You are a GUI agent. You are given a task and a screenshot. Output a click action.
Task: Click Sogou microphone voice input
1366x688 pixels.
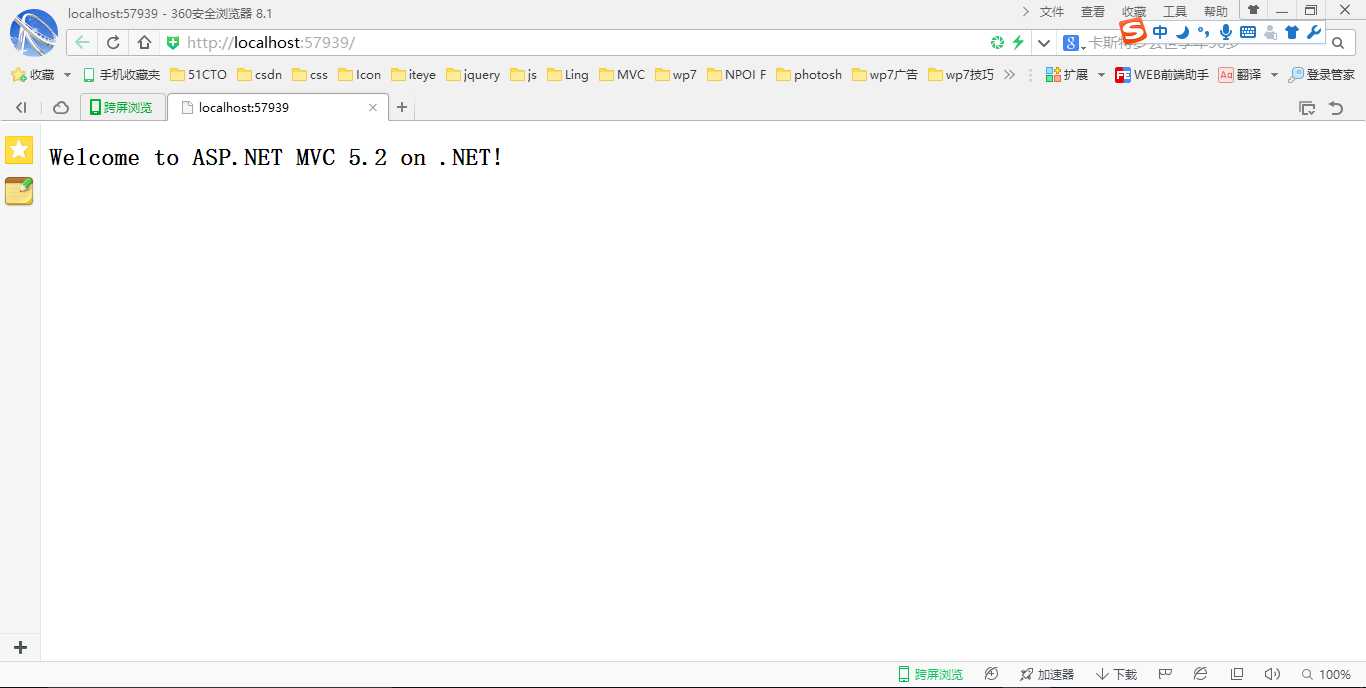(x=1226, y=32)
